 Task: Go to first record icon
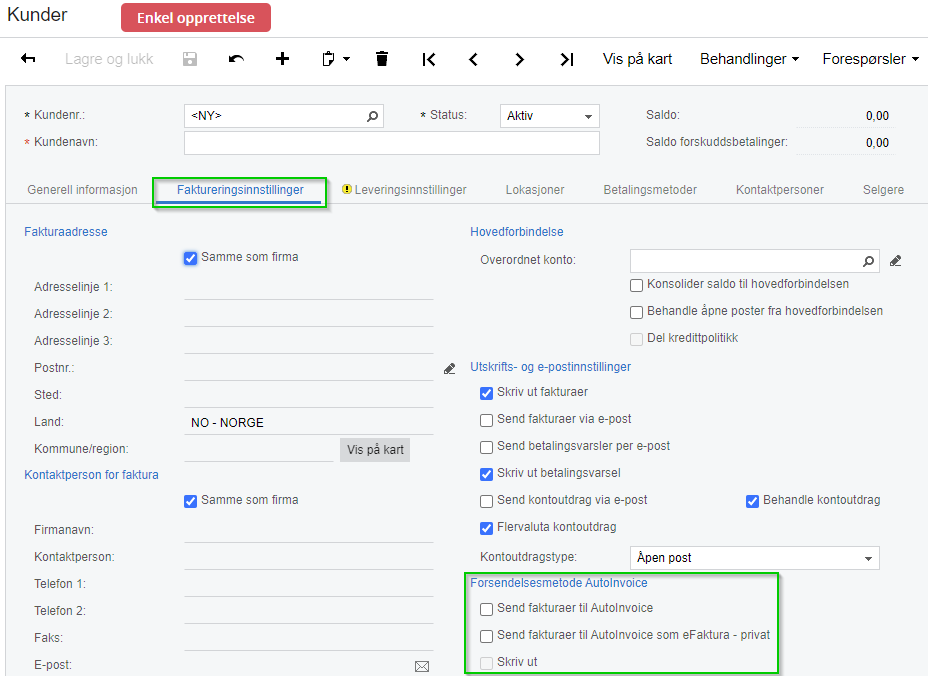pyautogui.click(x=429, y=59)
